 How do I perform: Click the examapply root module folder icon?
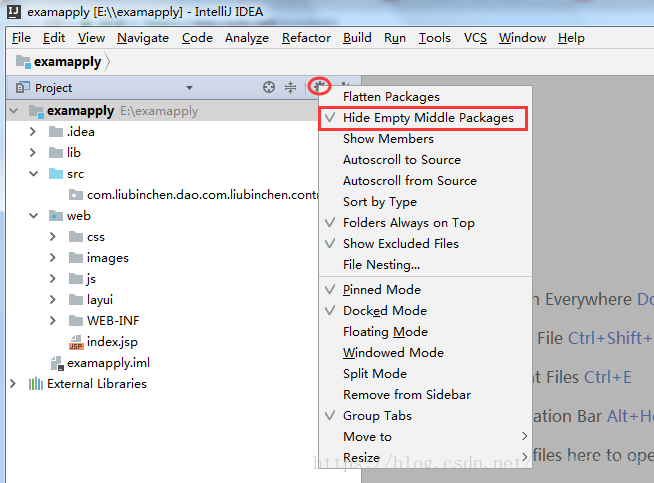click(x=36, y=111)
